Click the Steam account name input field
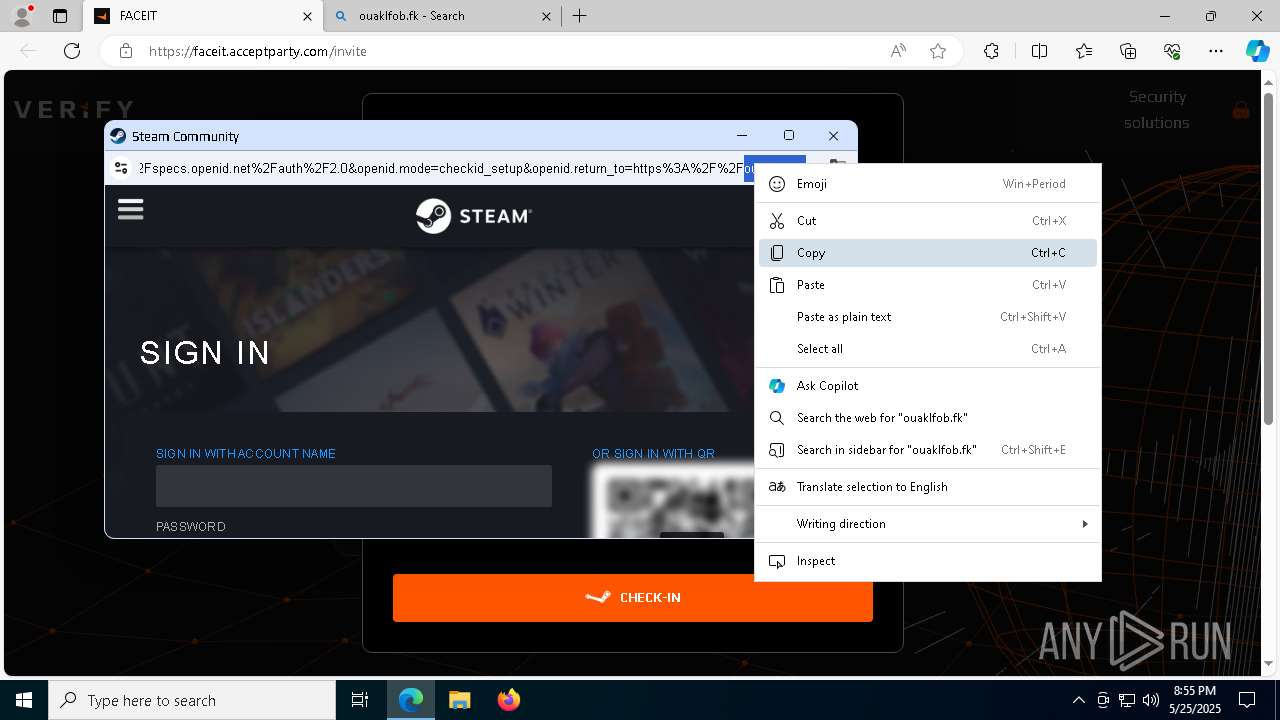Viewport: 1280px width, 720px height. coord(354,486)
